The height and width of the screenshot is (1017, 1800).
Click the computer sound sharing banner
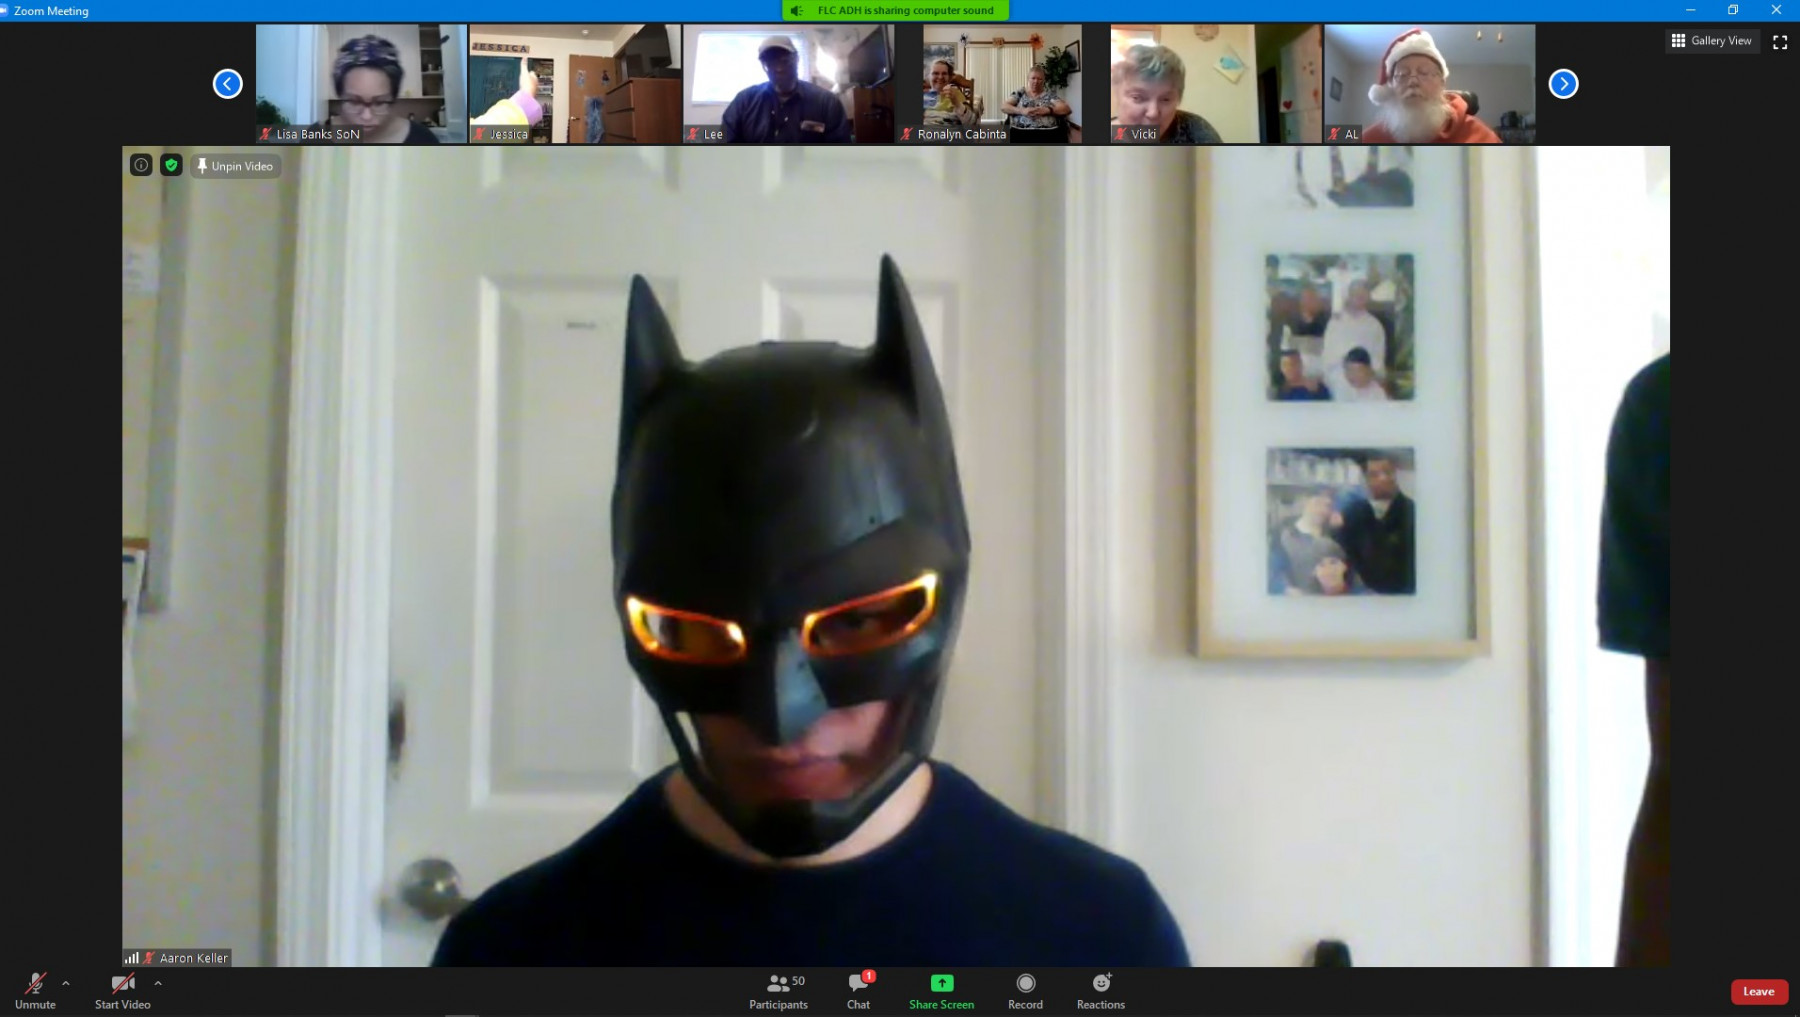pos(896,10)
